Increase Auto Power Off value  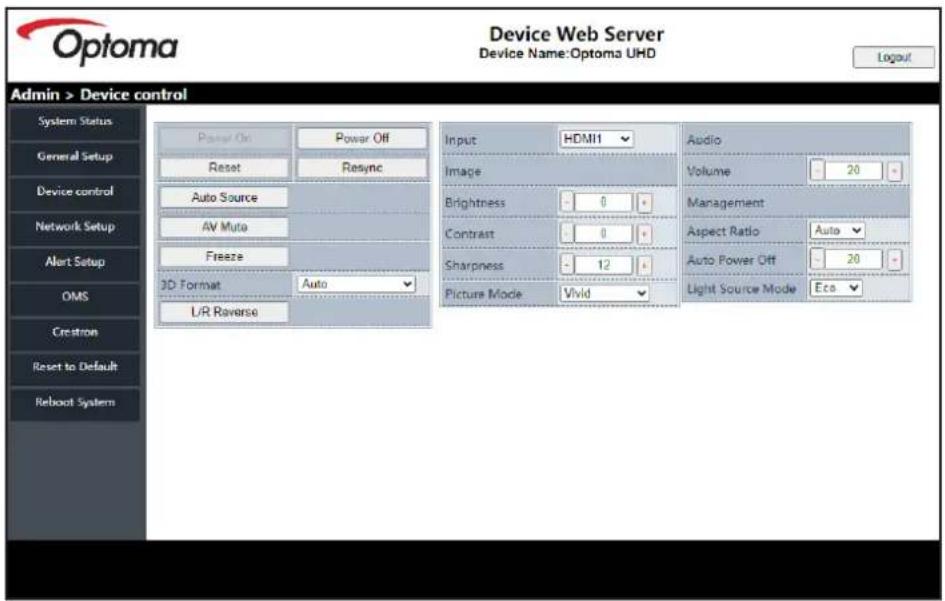click(x=894, y=260)
